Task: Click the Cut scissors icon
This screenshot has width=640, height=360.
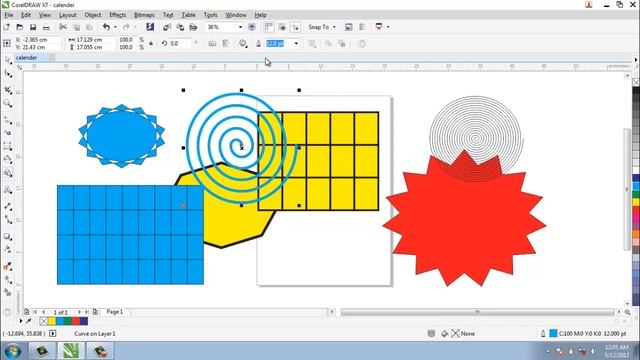Action: click(63, 27)
